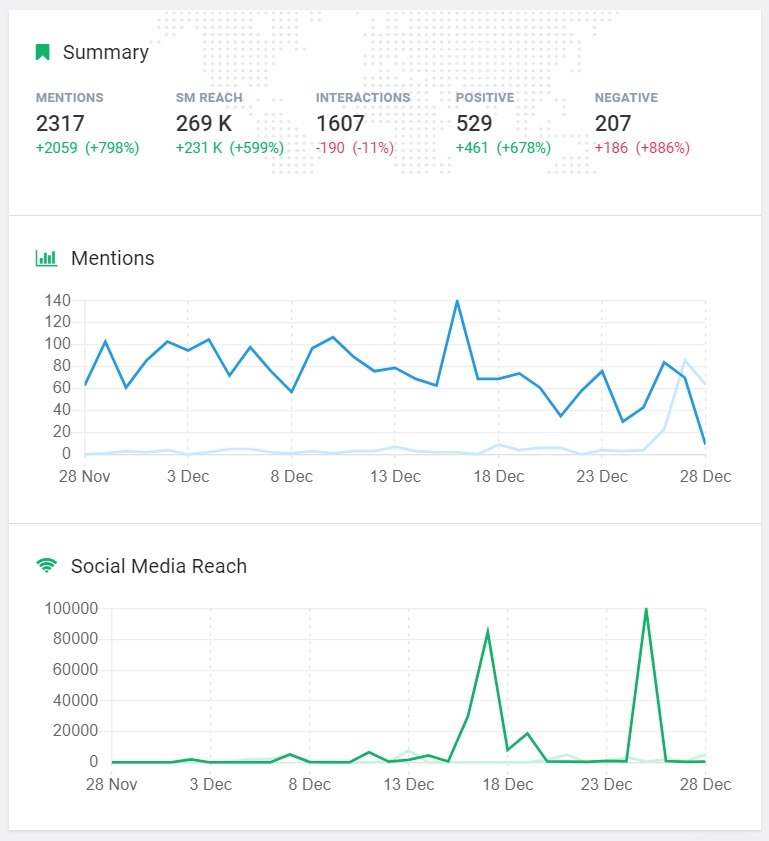This screenshot has height=841, width=769.
Task: Click the +186 (+886%) negative change figure
Action: coord(642,148)
